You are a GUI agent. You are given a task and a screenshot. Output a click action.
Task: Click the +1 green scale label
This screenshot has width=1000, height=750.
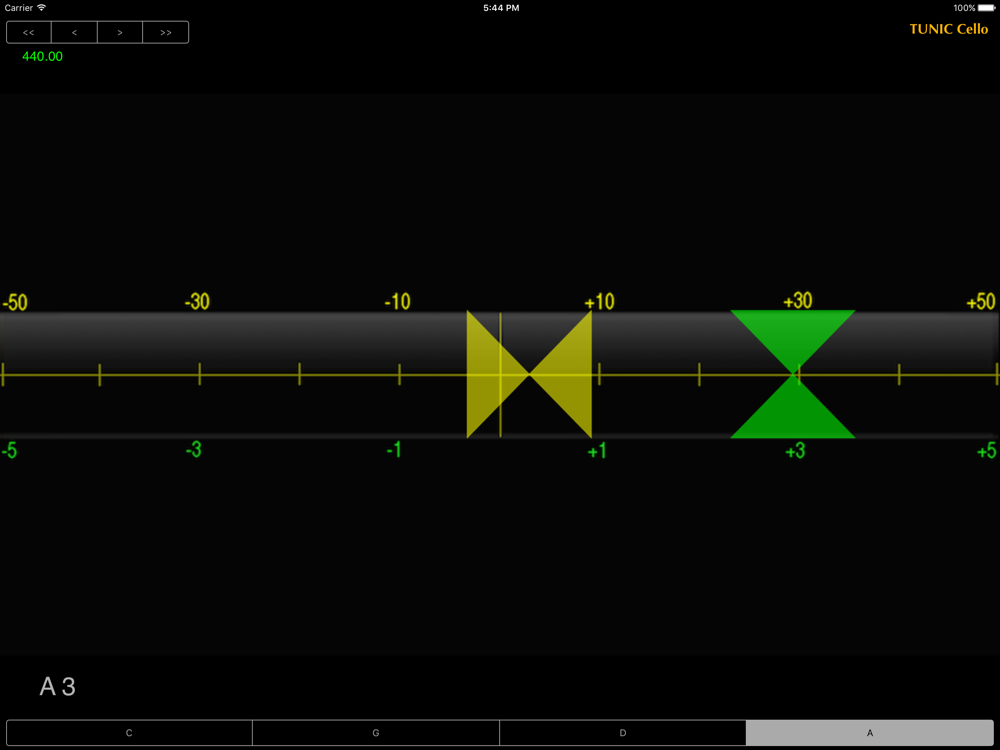597,452
